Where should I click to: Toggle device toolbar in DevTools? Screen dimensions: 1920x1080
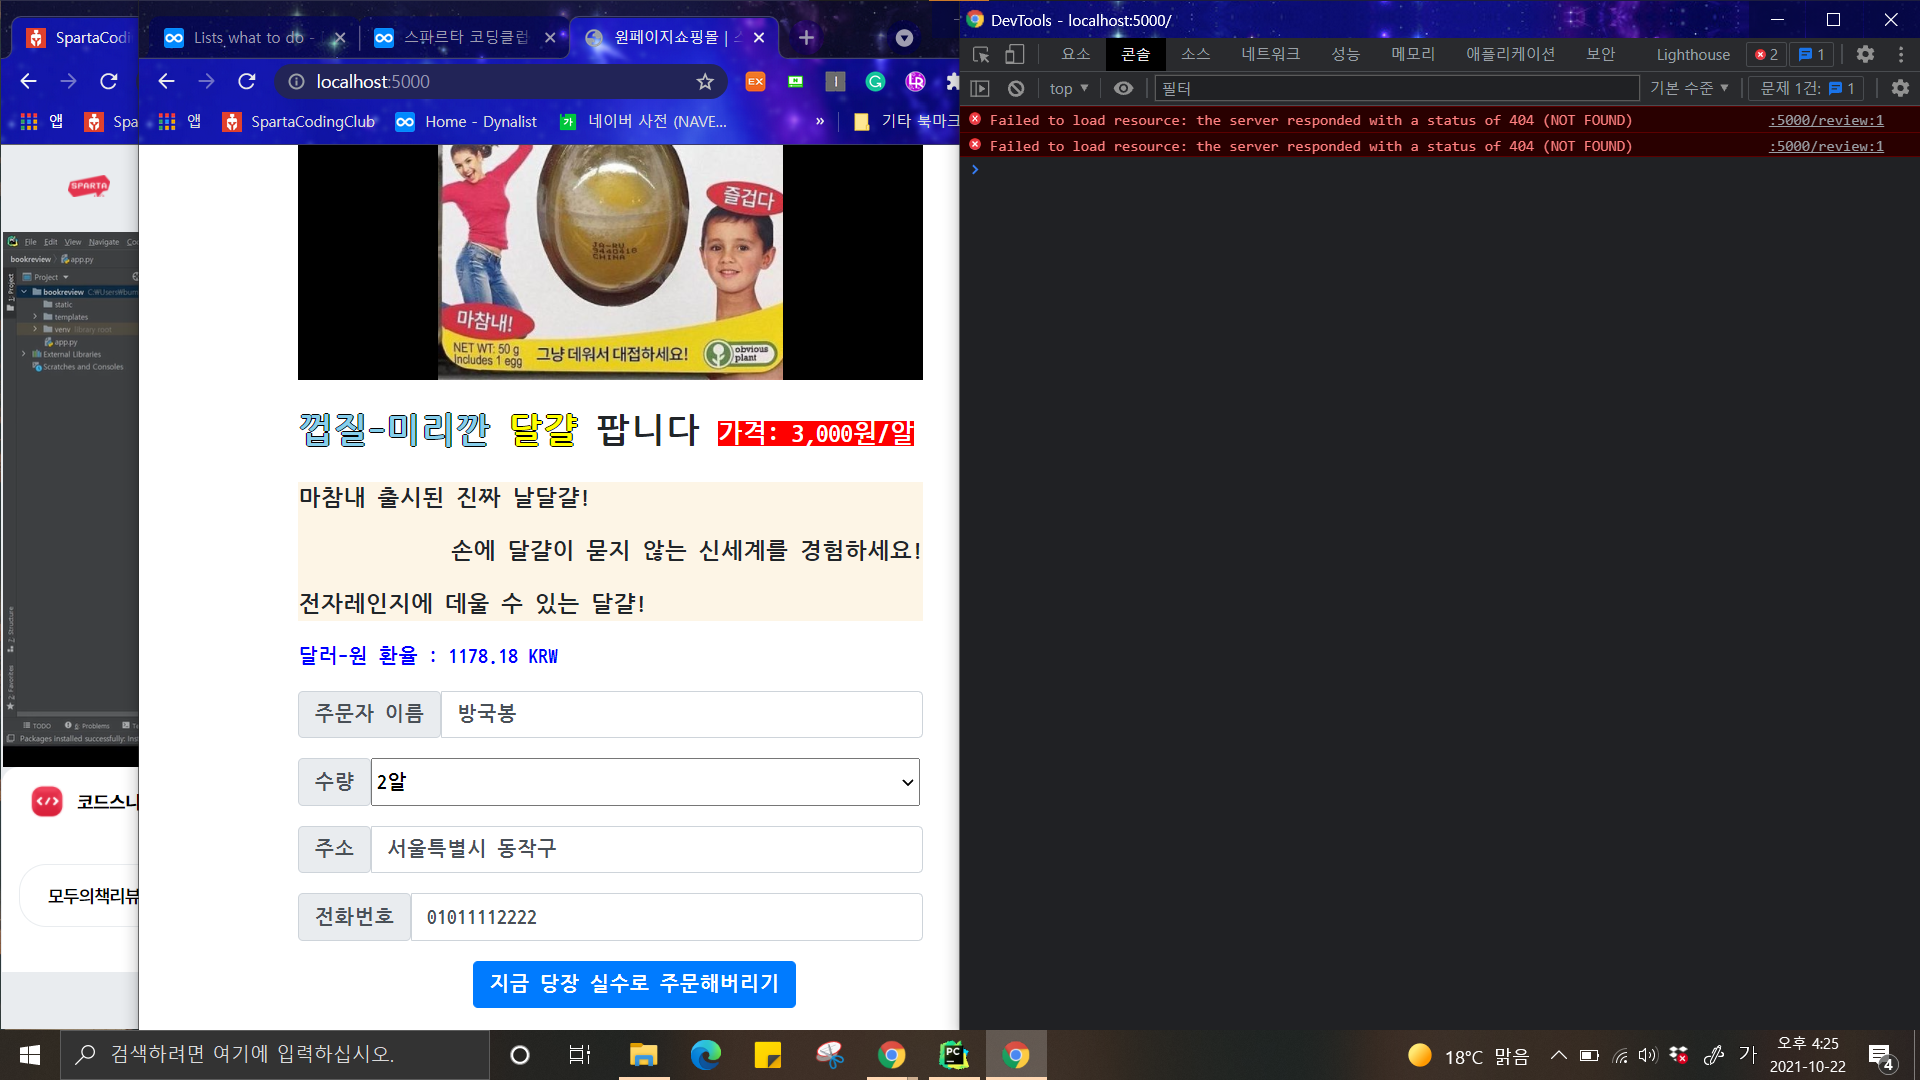[x=1014, y=55]
